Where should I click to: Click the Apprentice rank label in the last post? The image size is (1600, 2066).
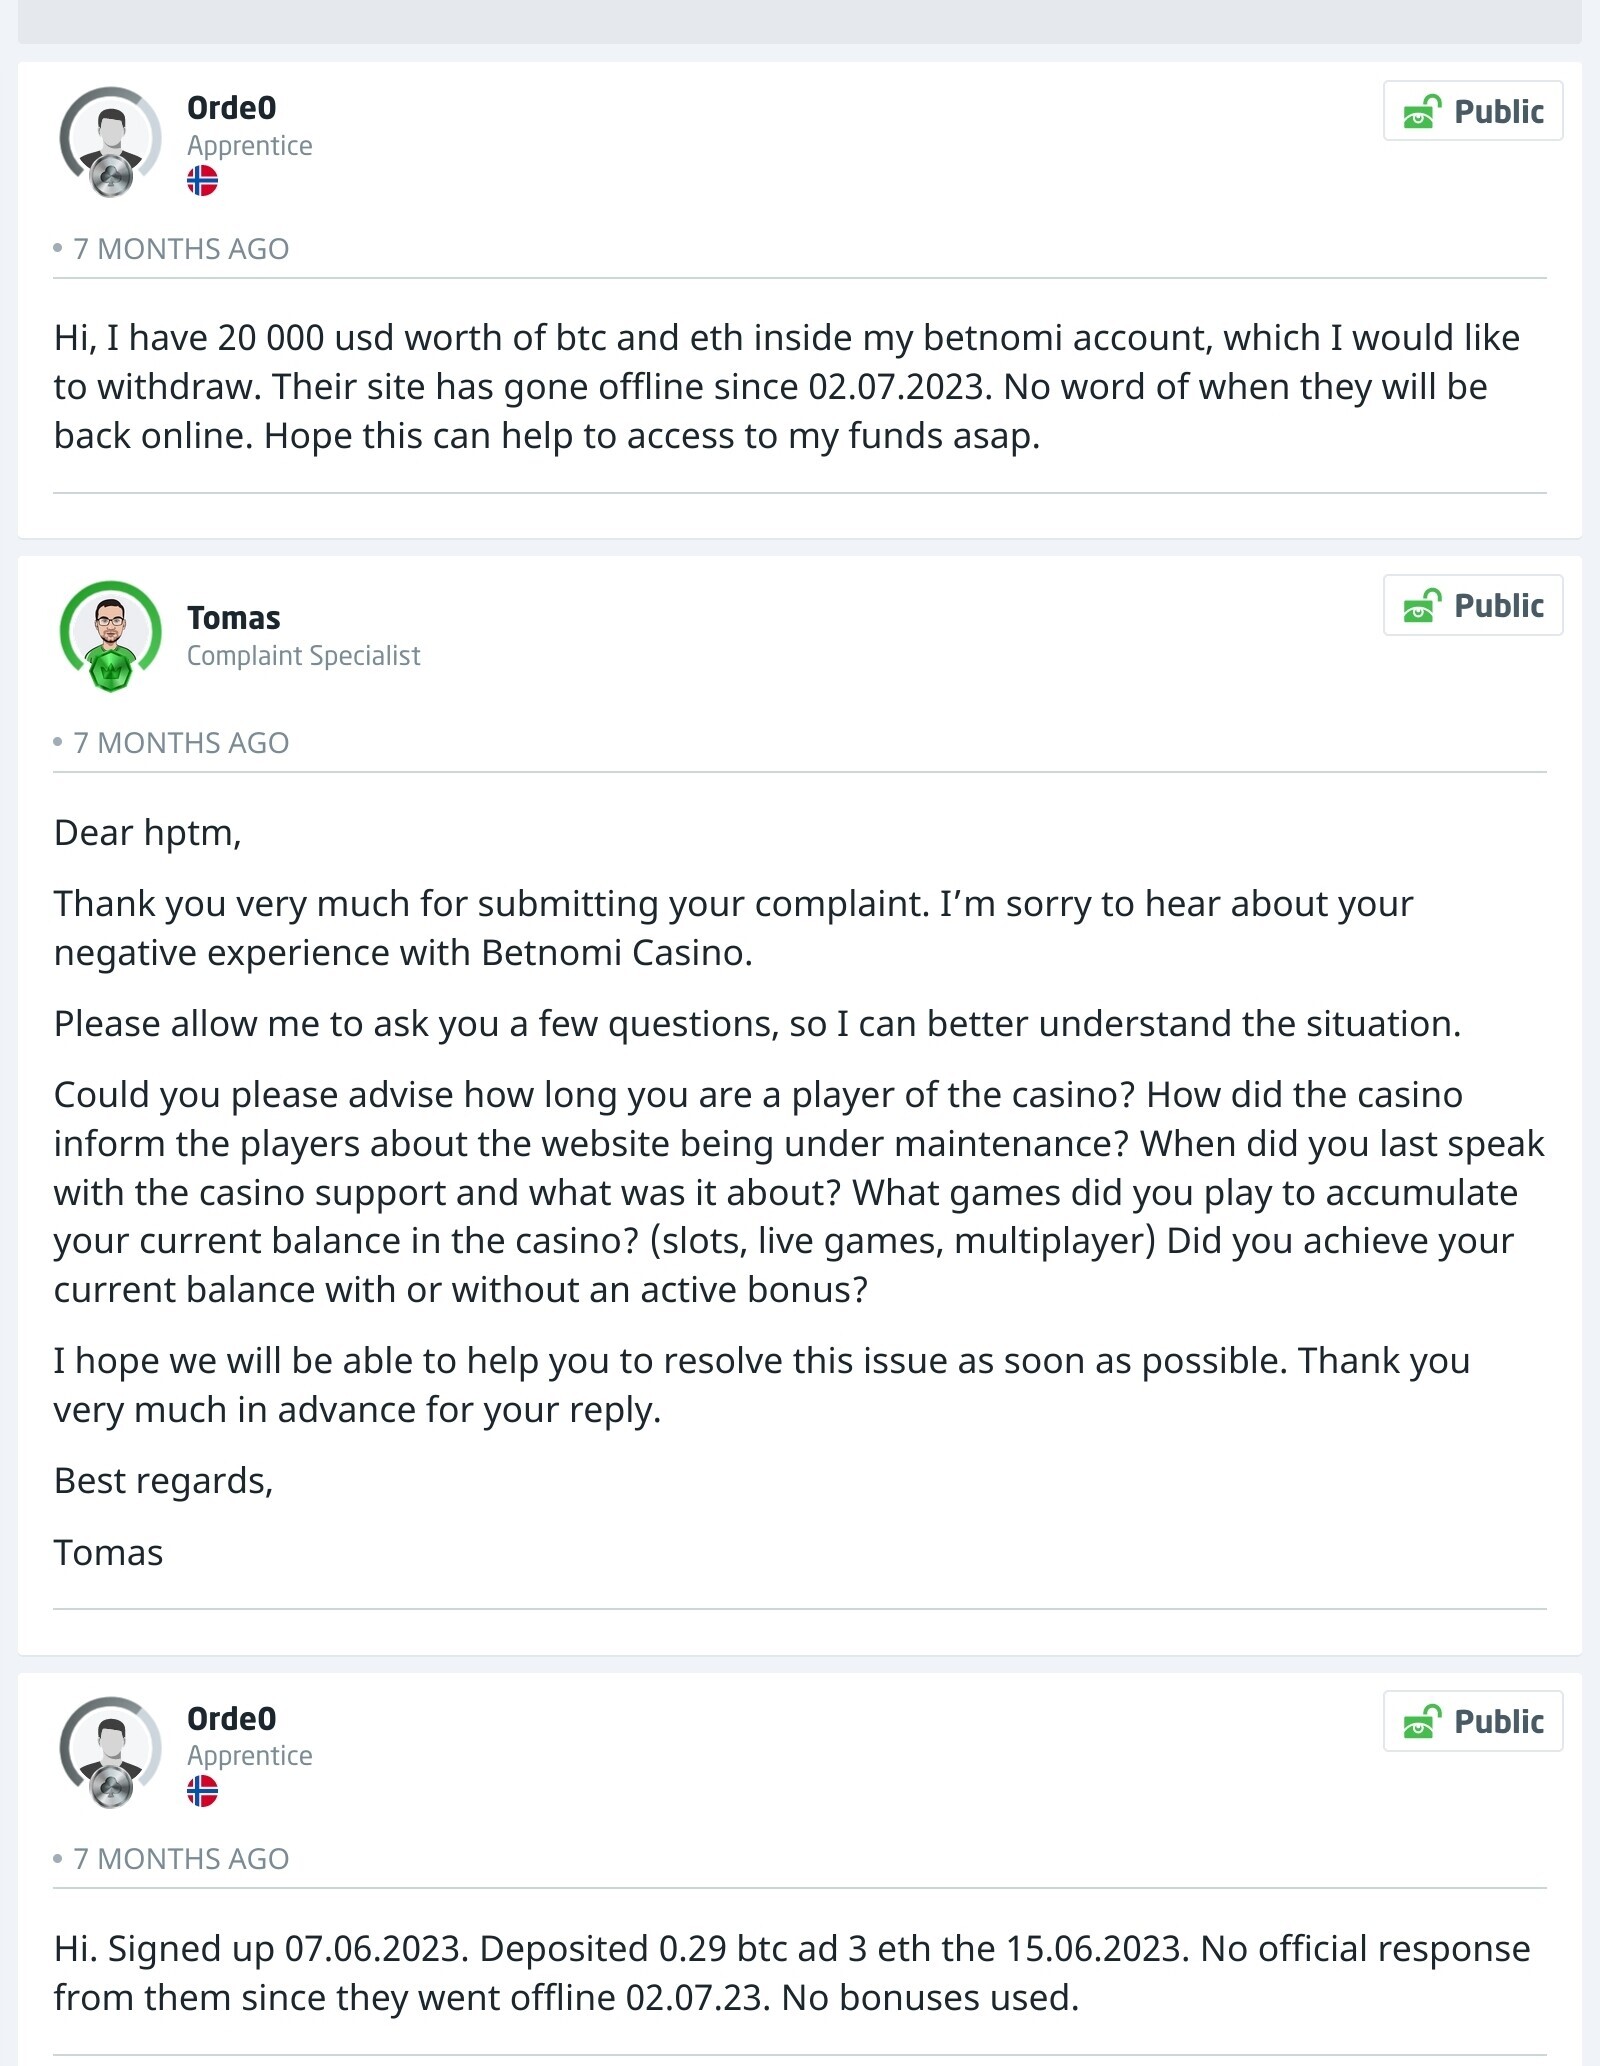pos(249,1756)
